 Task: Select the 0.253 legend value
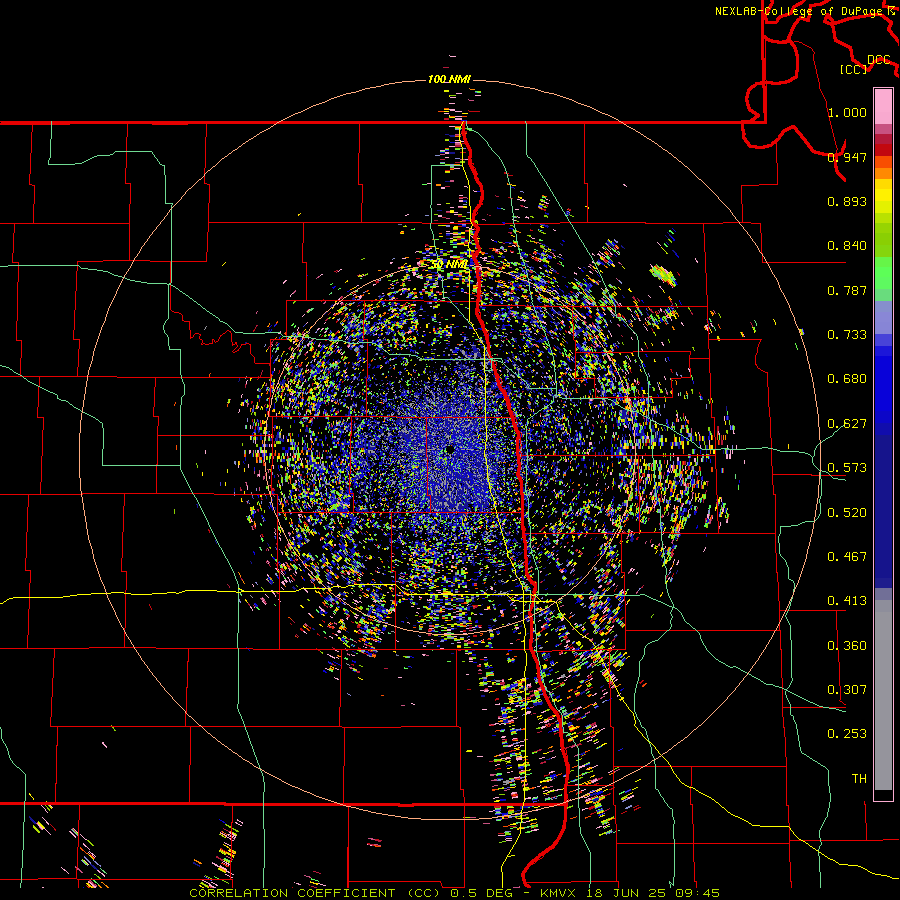tap(847, 734)
